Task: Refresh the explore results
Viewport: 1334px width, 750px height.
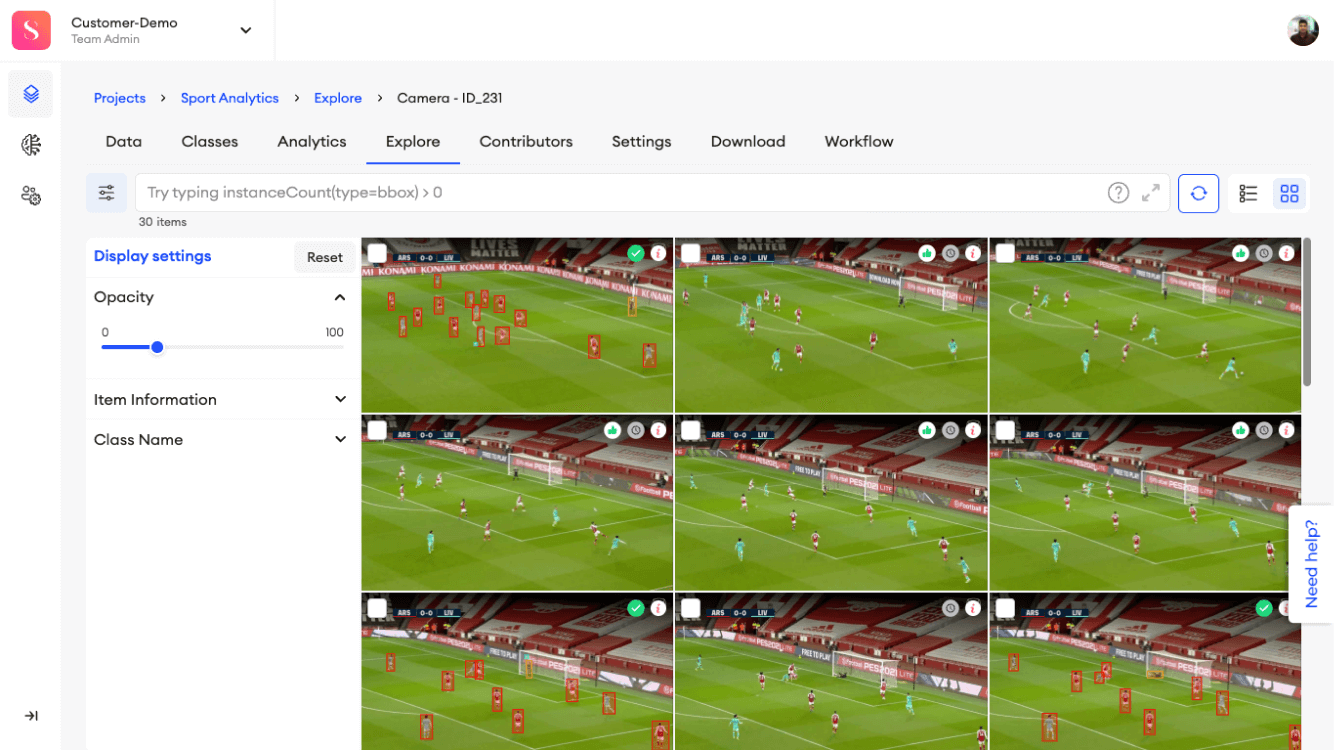Action: (x=1198, y=193)
